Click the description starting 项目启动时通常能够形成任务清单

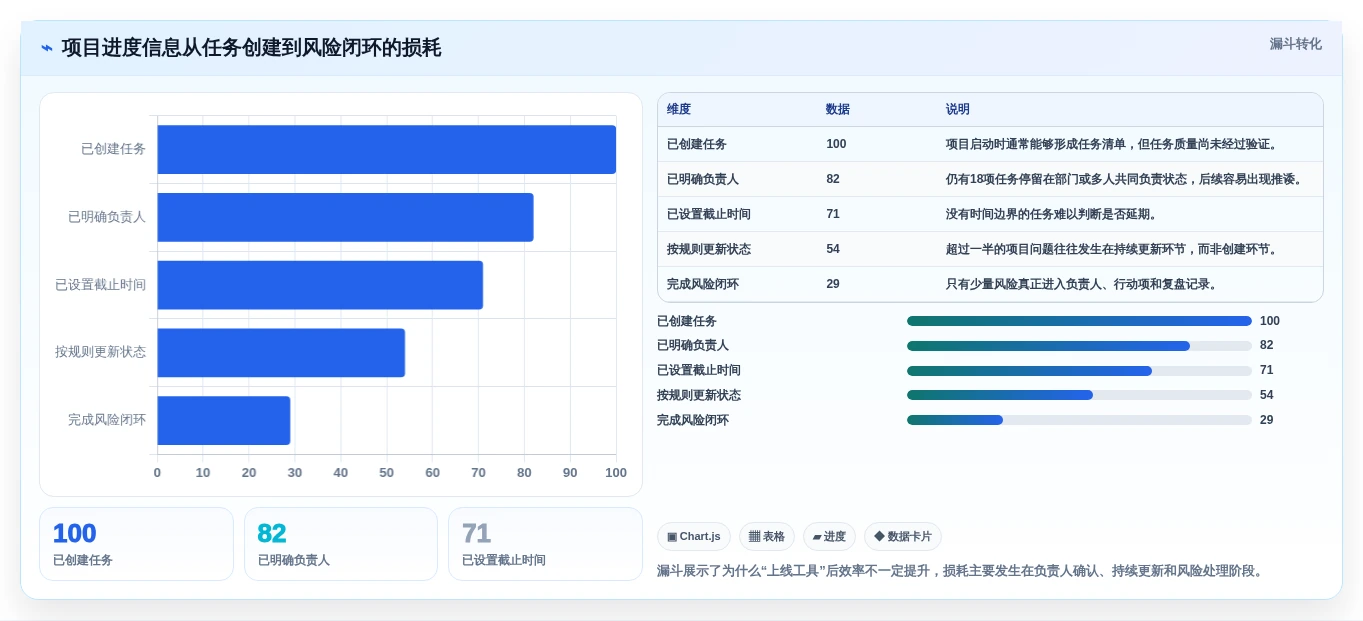click(1112, 144)
